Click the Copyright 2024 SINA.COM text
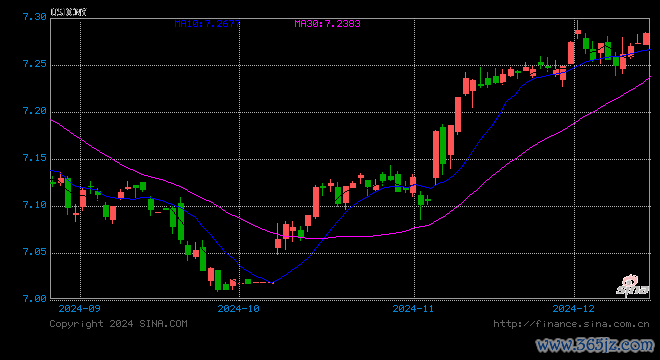The width and height of the screenshot is (660, 360). click(118, 323)
